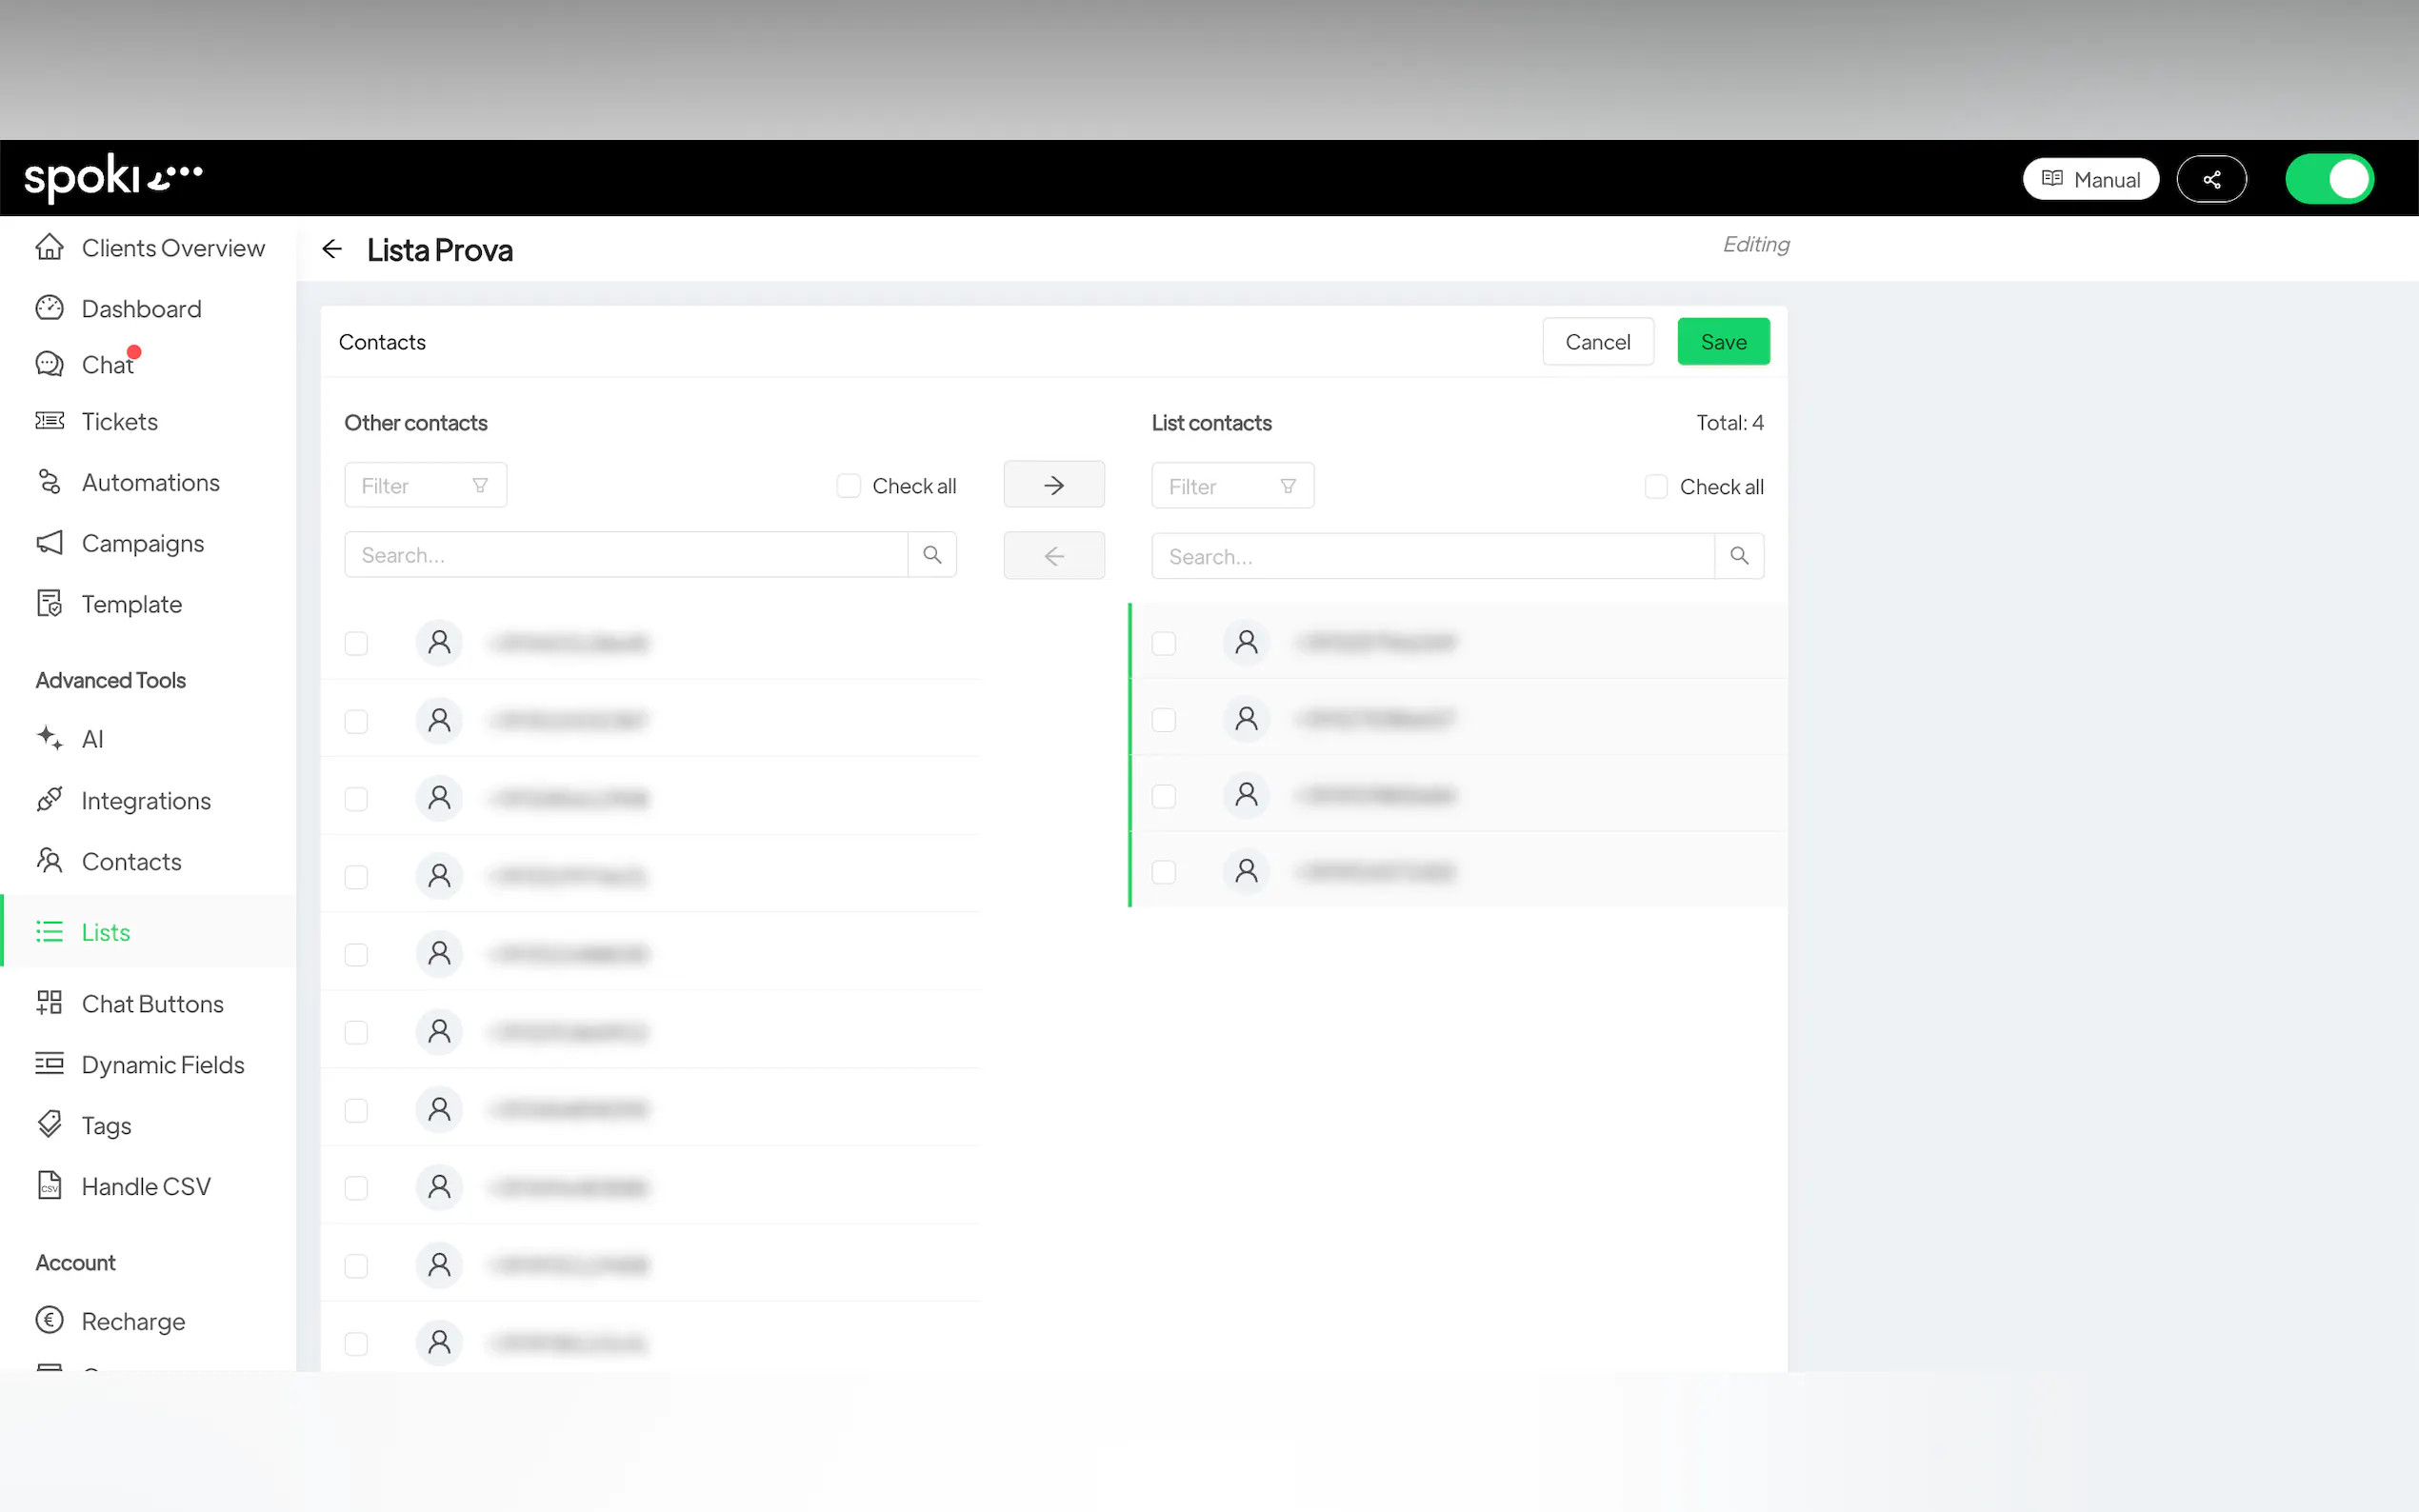Enable Check all for Other contacts
The image size is (2419, 1512).
point(849,486)
